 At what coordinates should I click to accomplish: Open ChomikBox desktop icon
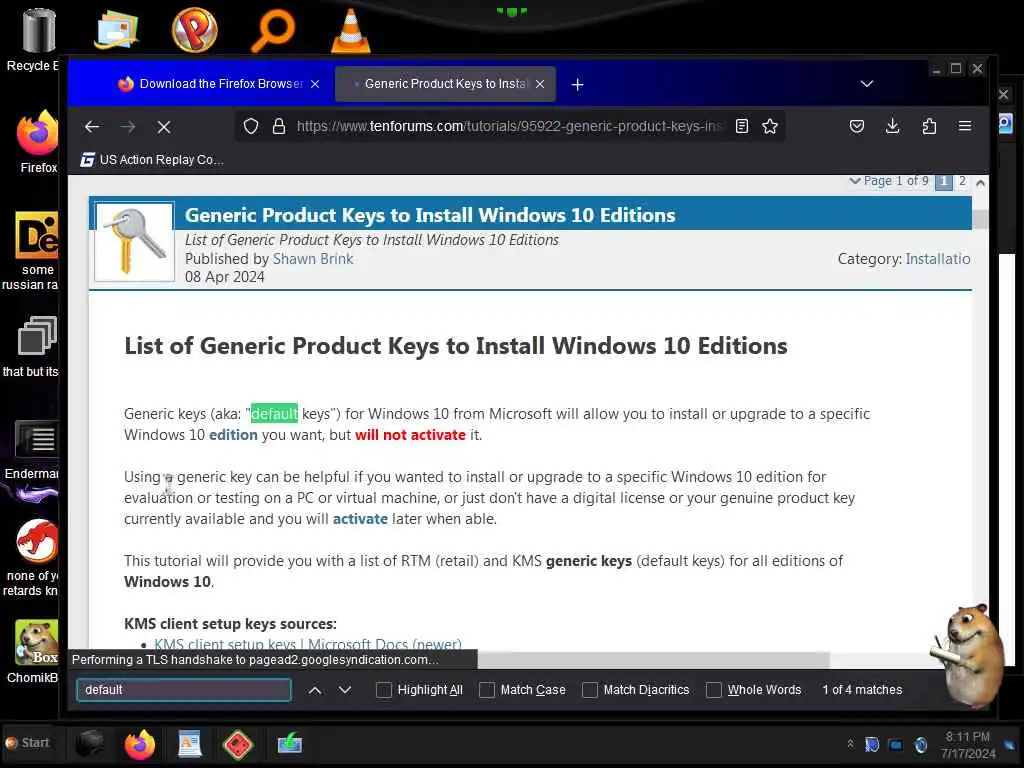34,651
